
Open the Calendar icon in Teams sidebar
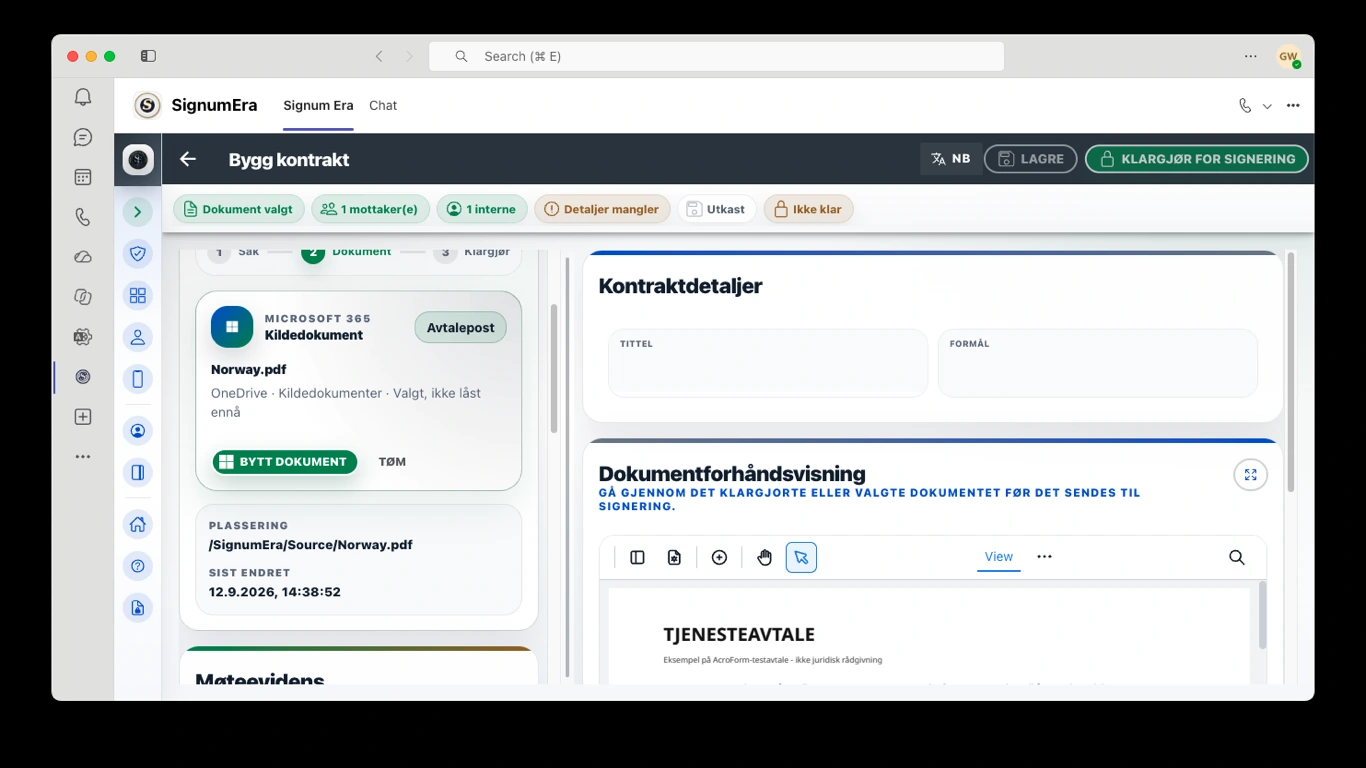point(83,177)
